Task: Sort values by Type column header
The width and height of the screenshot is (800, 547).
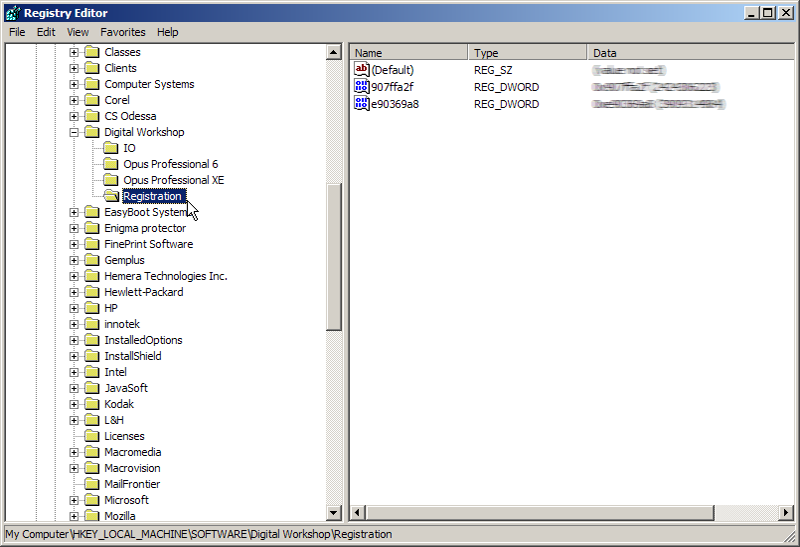Action: 527,53
